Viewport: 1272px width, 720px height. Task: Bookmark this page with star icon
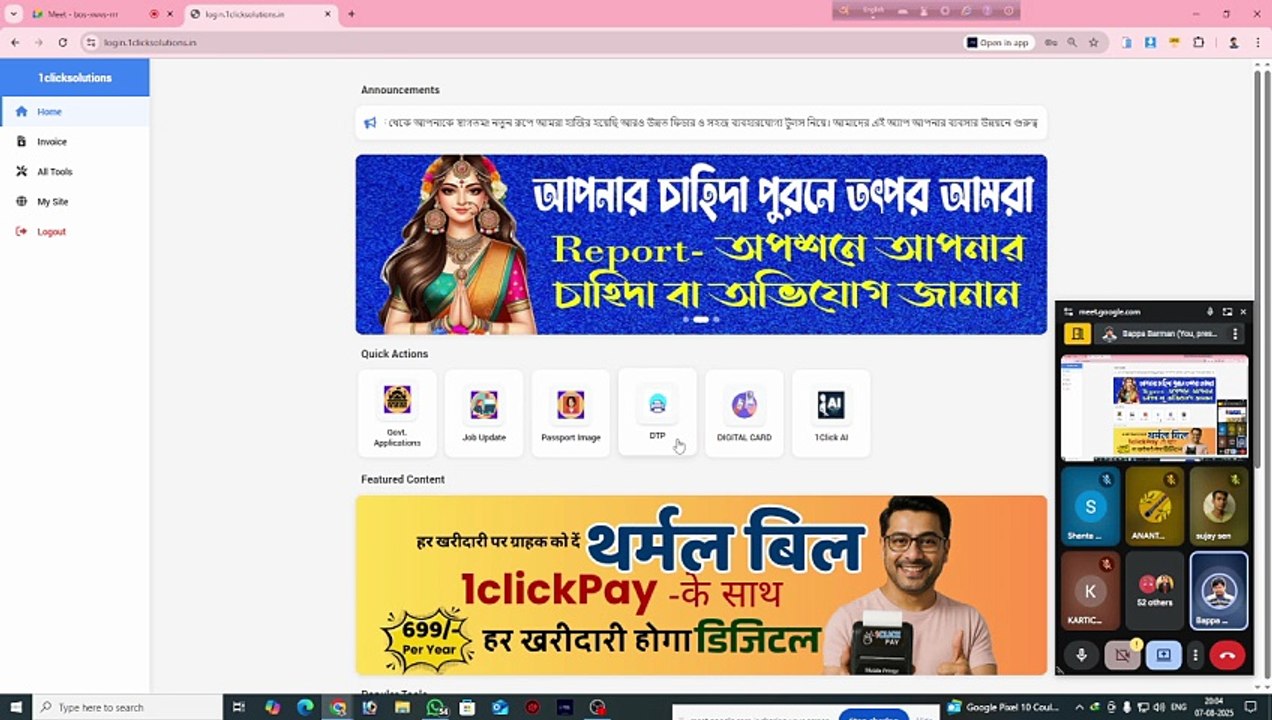(1093, 43)
